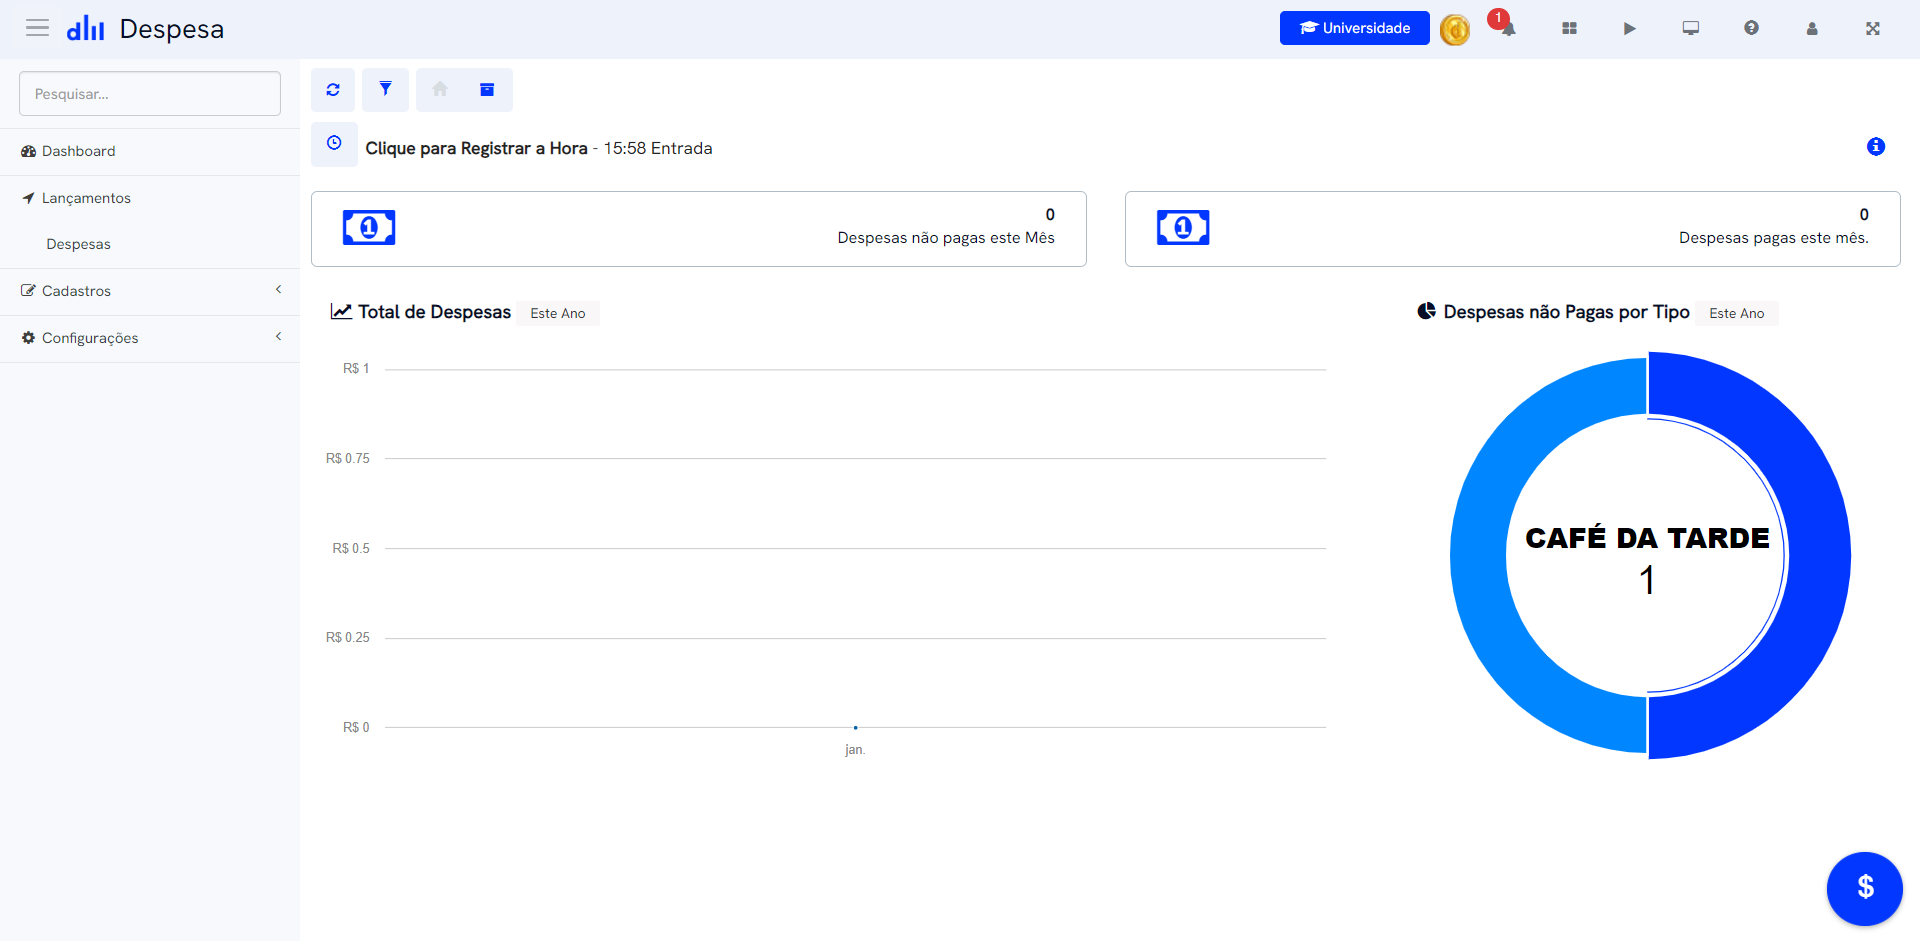This screenshot has width=1920, height=945.
Task: Open the filter funnel button
Action: (x=385, y=90)
